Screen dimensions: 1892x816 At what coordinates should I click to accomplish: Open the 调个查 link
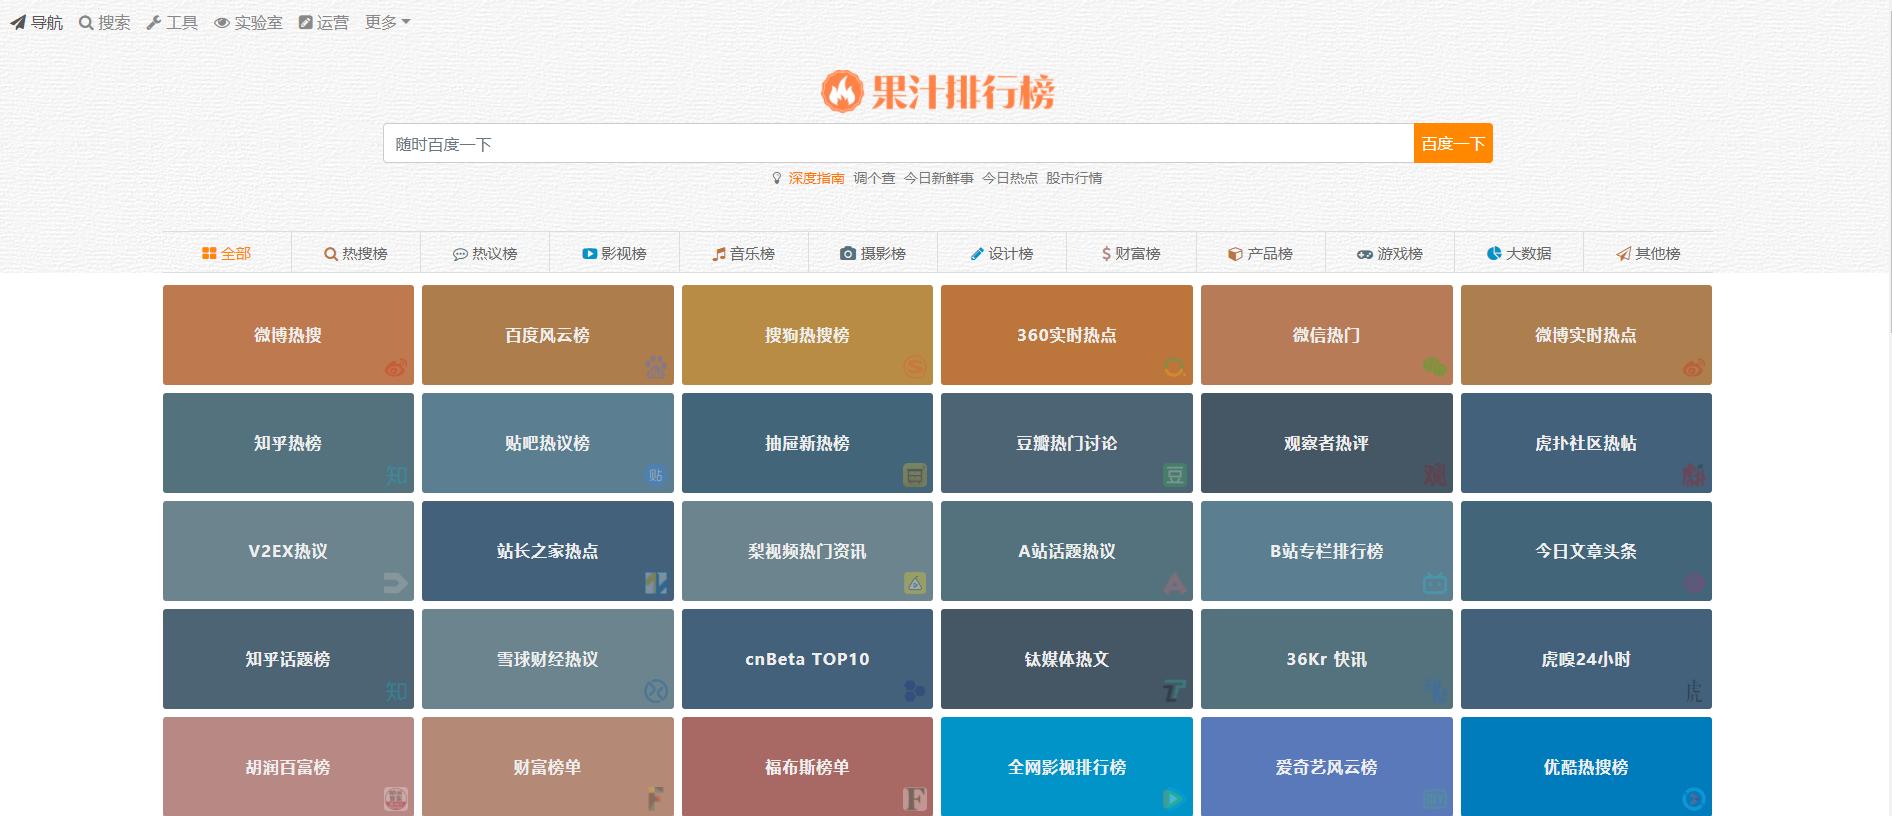874,178
